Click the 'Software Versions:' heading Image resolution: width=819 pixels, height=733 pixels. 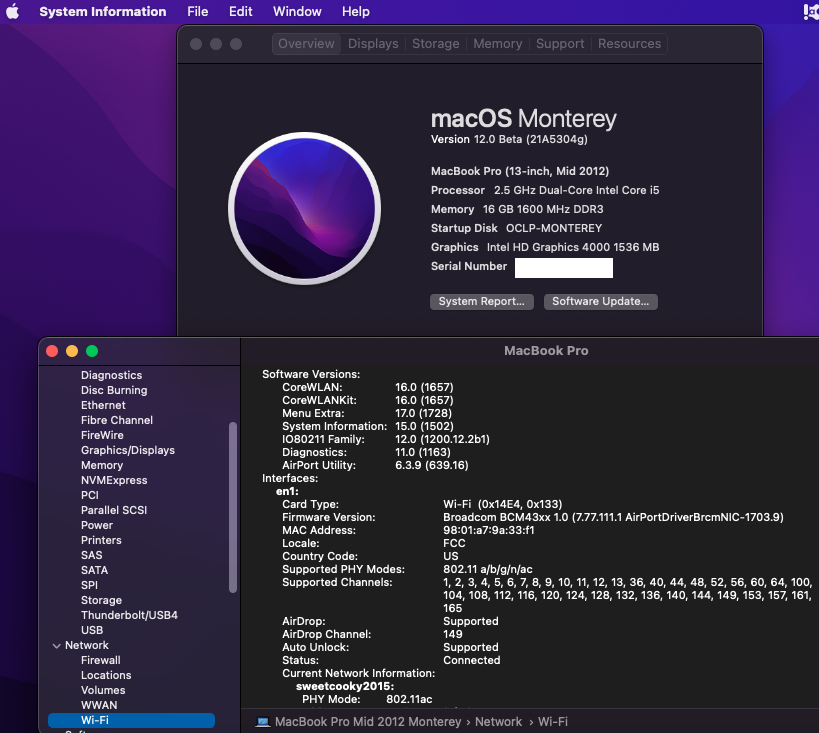click(311, 375)
